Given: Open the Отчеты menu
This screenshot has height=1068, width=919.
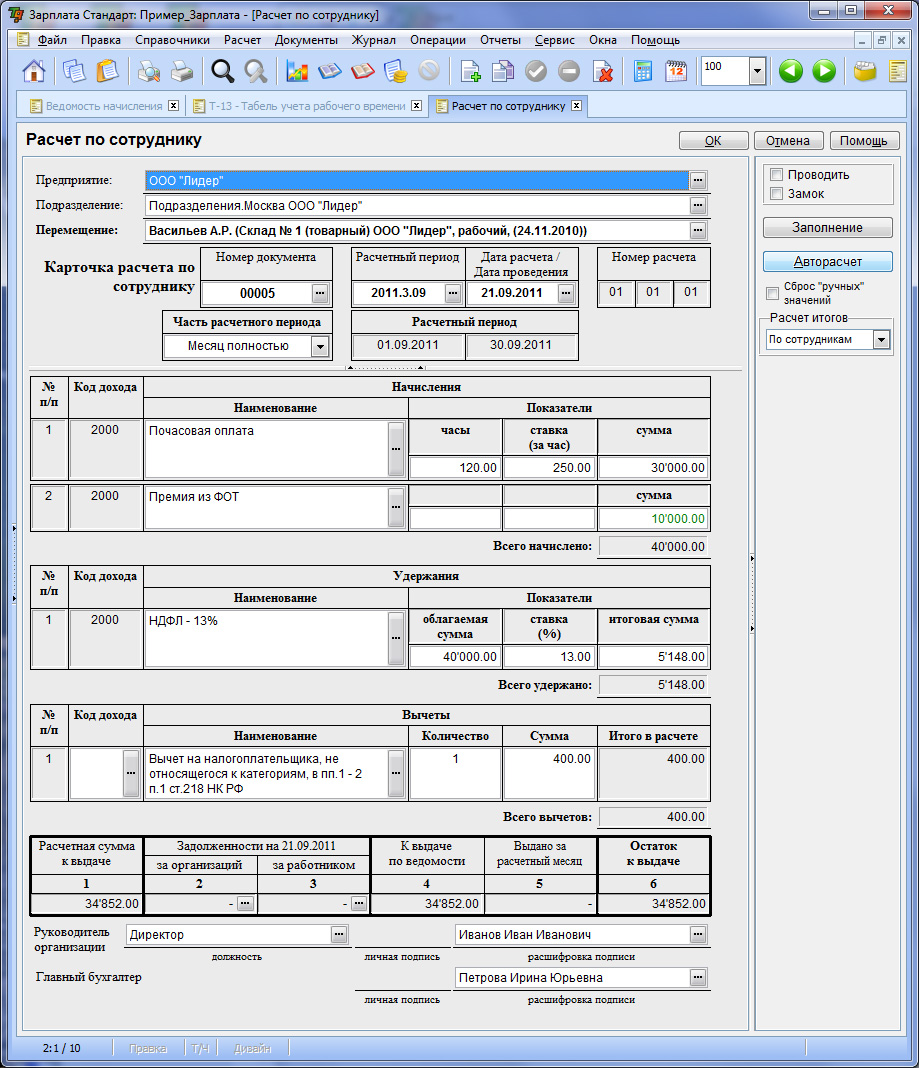Looking at the screenshot, I should (500, 40).
